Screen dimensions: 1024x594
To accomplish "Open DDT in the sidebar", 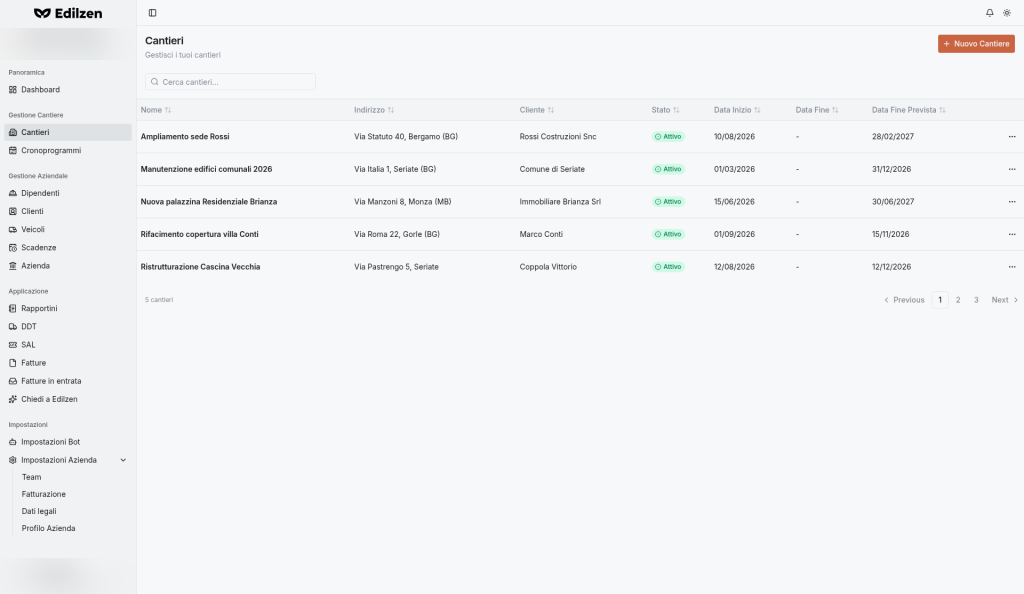I will [68, 326].
